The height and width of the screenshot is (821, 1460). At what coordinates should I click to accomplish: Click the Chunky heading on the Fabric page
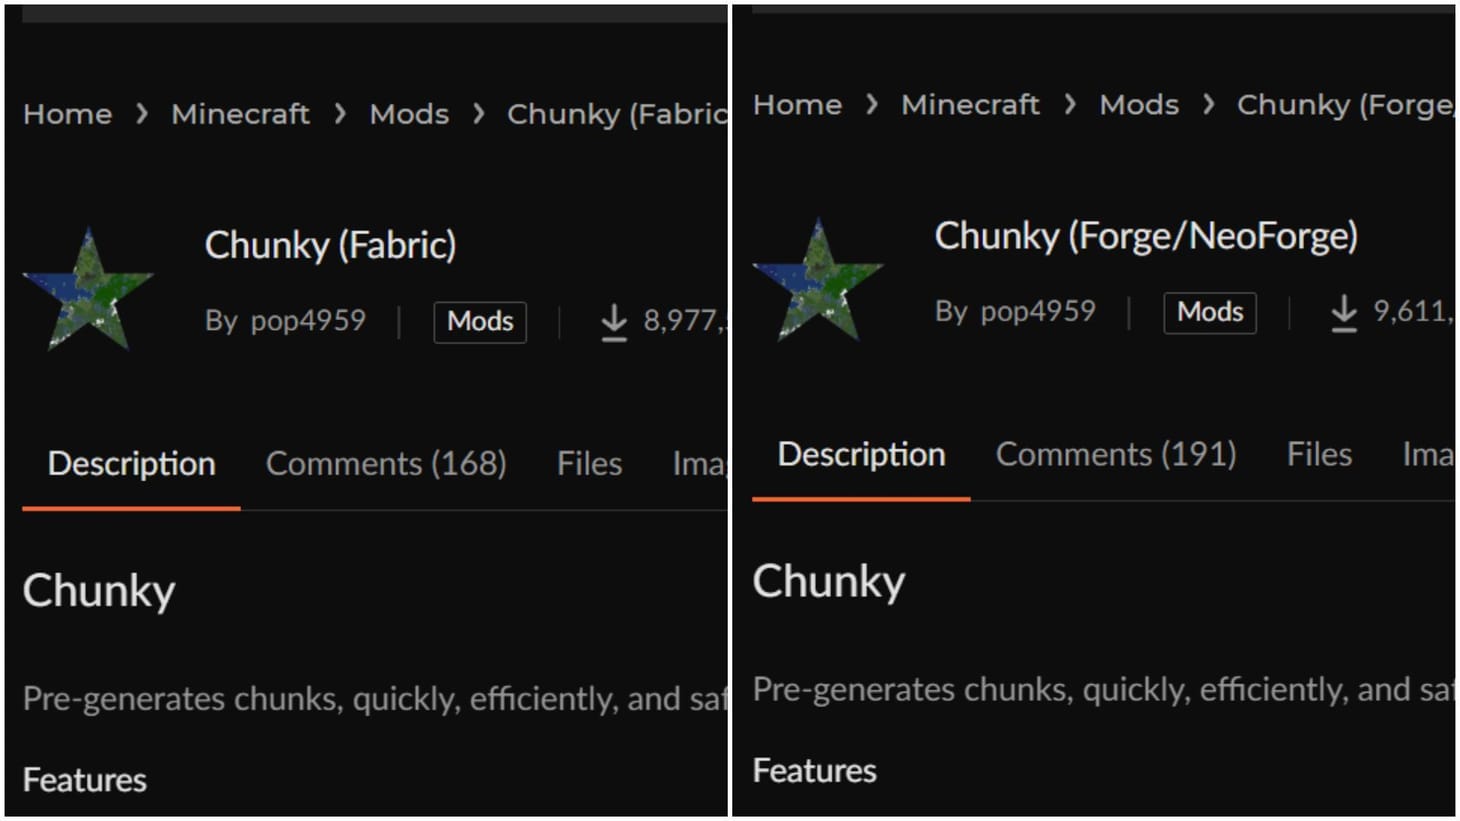click(98, 590)
